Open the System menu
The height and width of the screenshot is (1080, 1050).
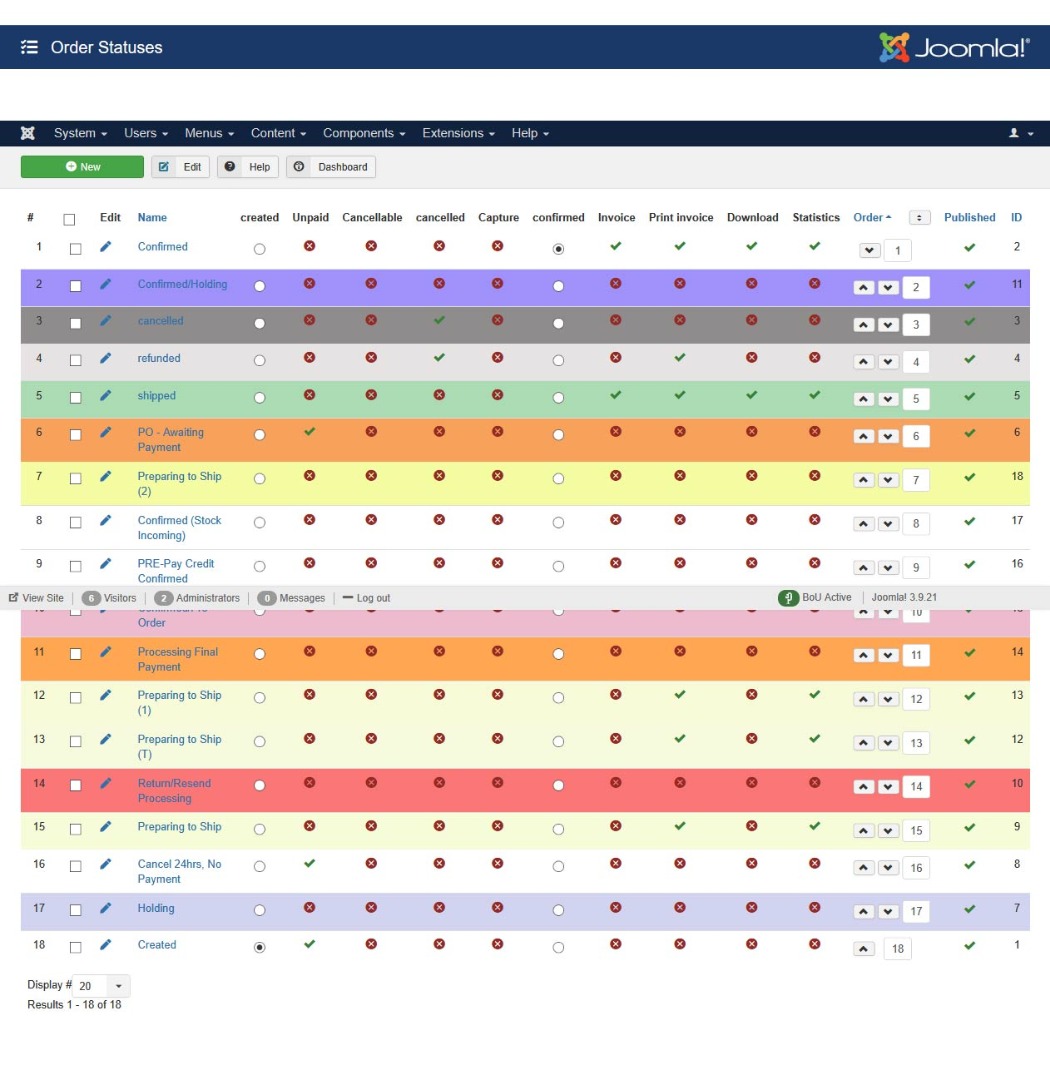tap(80, 133)
